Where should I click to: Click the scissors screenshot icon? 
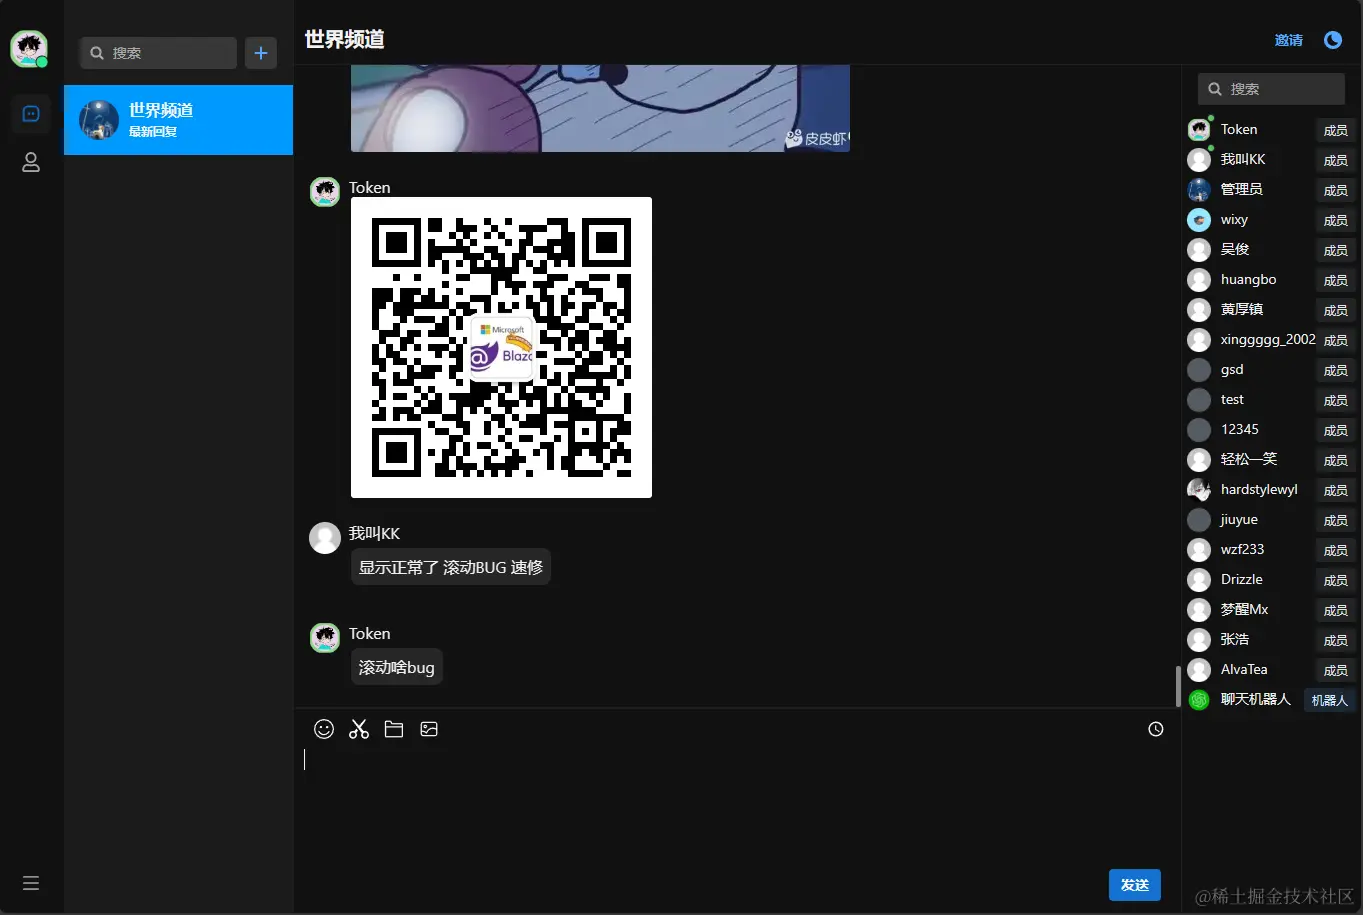(x=359, y=729)
